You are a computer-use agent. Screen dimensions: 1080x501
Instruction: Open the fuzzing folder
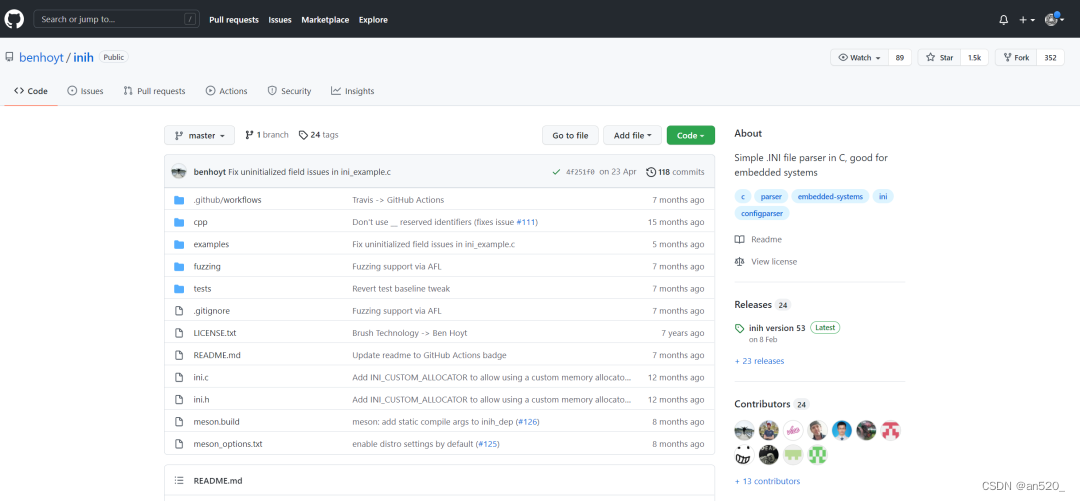[207, 266]
